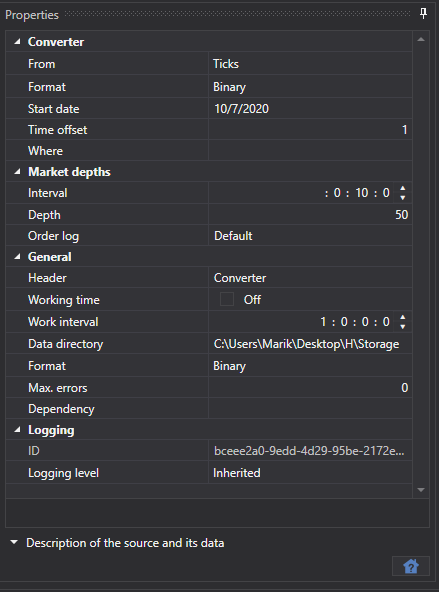Viewport: 439px width, 592px height.
Task: Collapse the Market depths section
Action: pyautogui.click(x=17, y=172)
